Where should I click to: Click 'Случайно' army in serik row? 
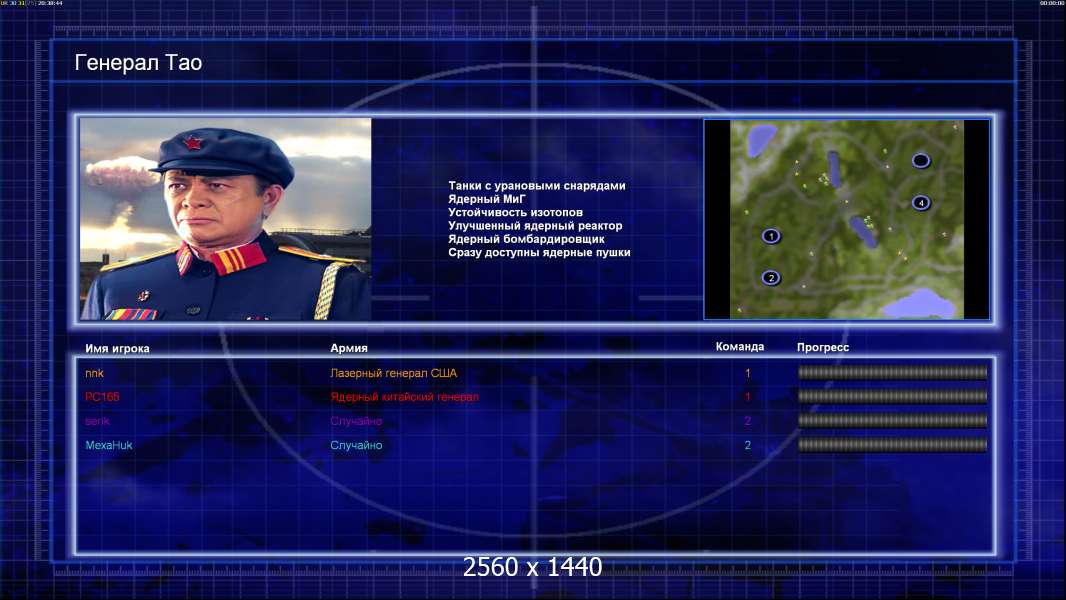pyautogui.click(x=356, y=421)
